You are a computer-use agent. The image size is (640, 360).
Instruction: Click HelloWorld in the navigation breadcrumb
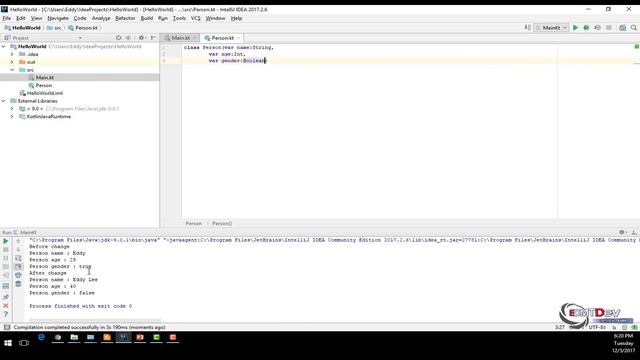click(23, 28)
